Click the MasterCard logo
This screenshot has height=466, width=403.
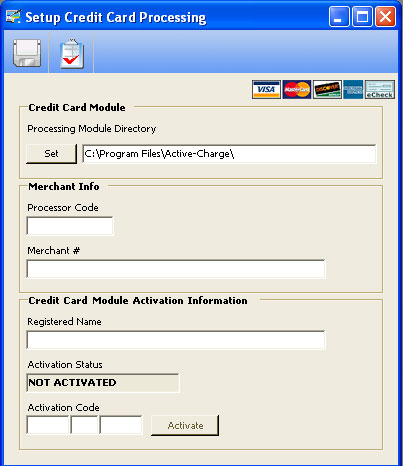297,89
